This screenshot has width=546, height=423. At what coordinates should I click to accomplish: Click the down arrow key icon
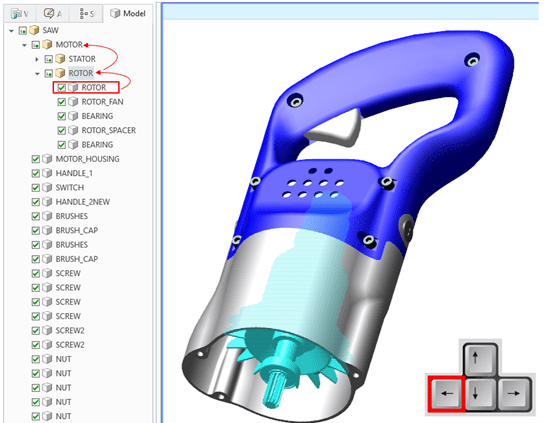click(480, 393)
